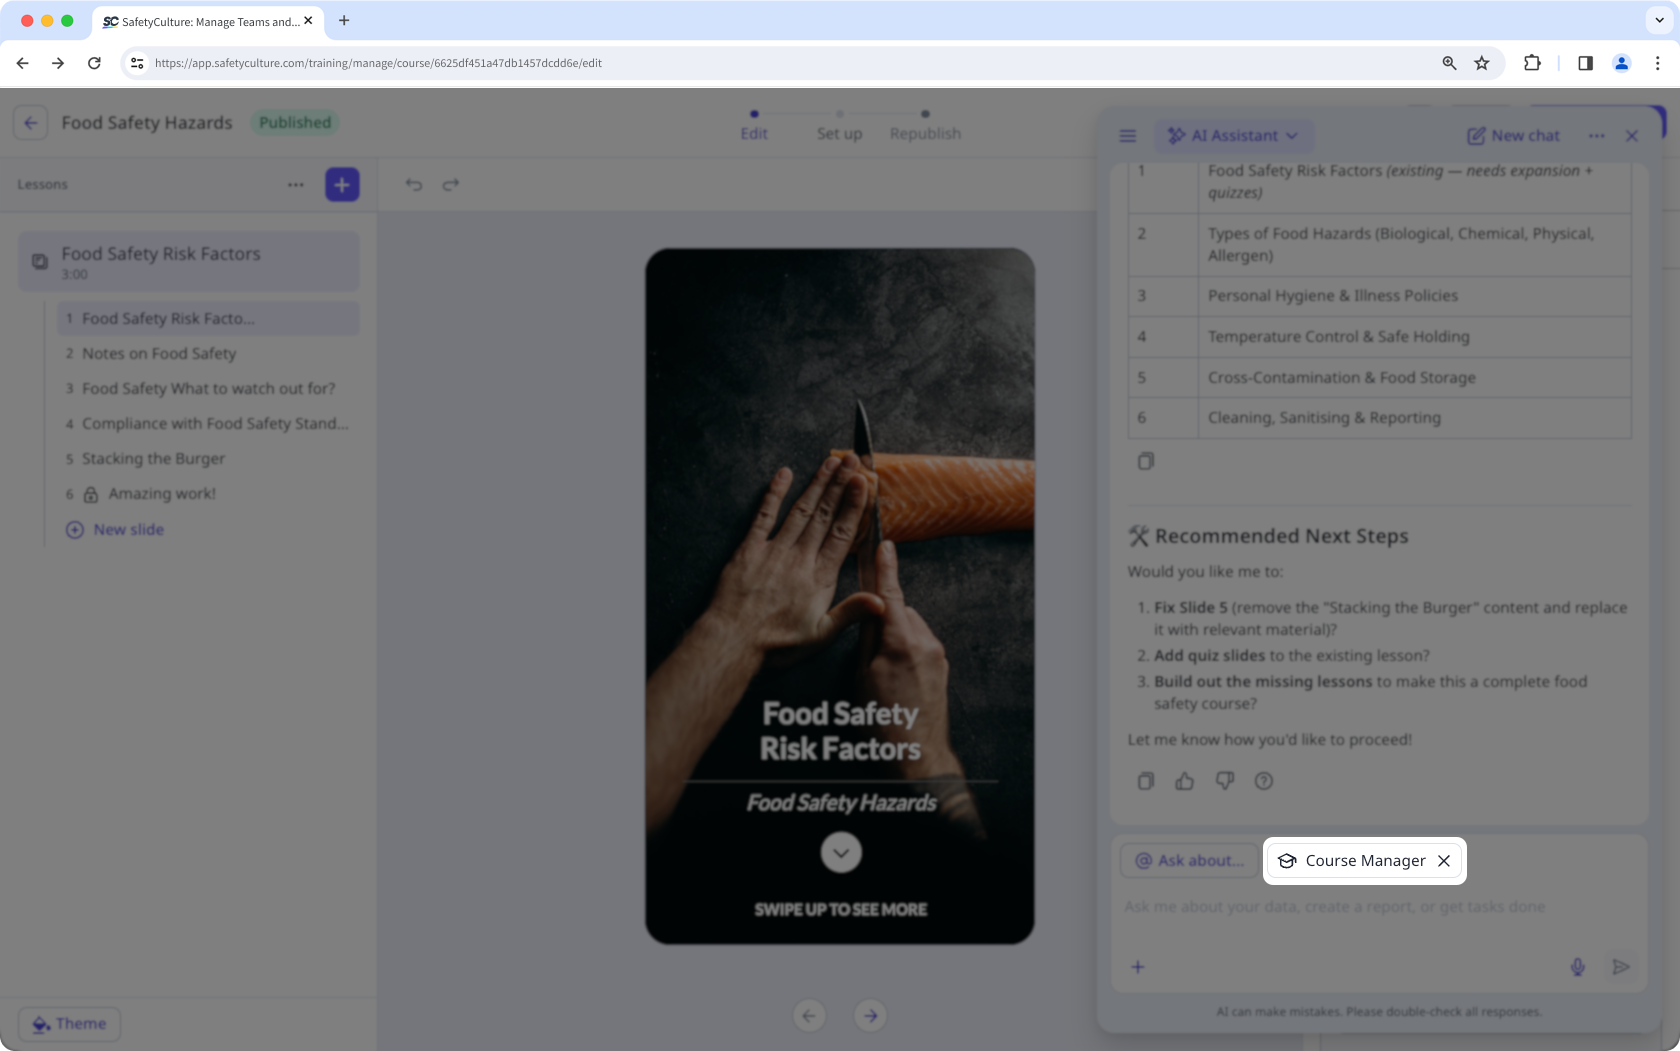1680x1051 pixels.
Task: Open Chrome side panel icon
Action: [x=1585, y=63]
